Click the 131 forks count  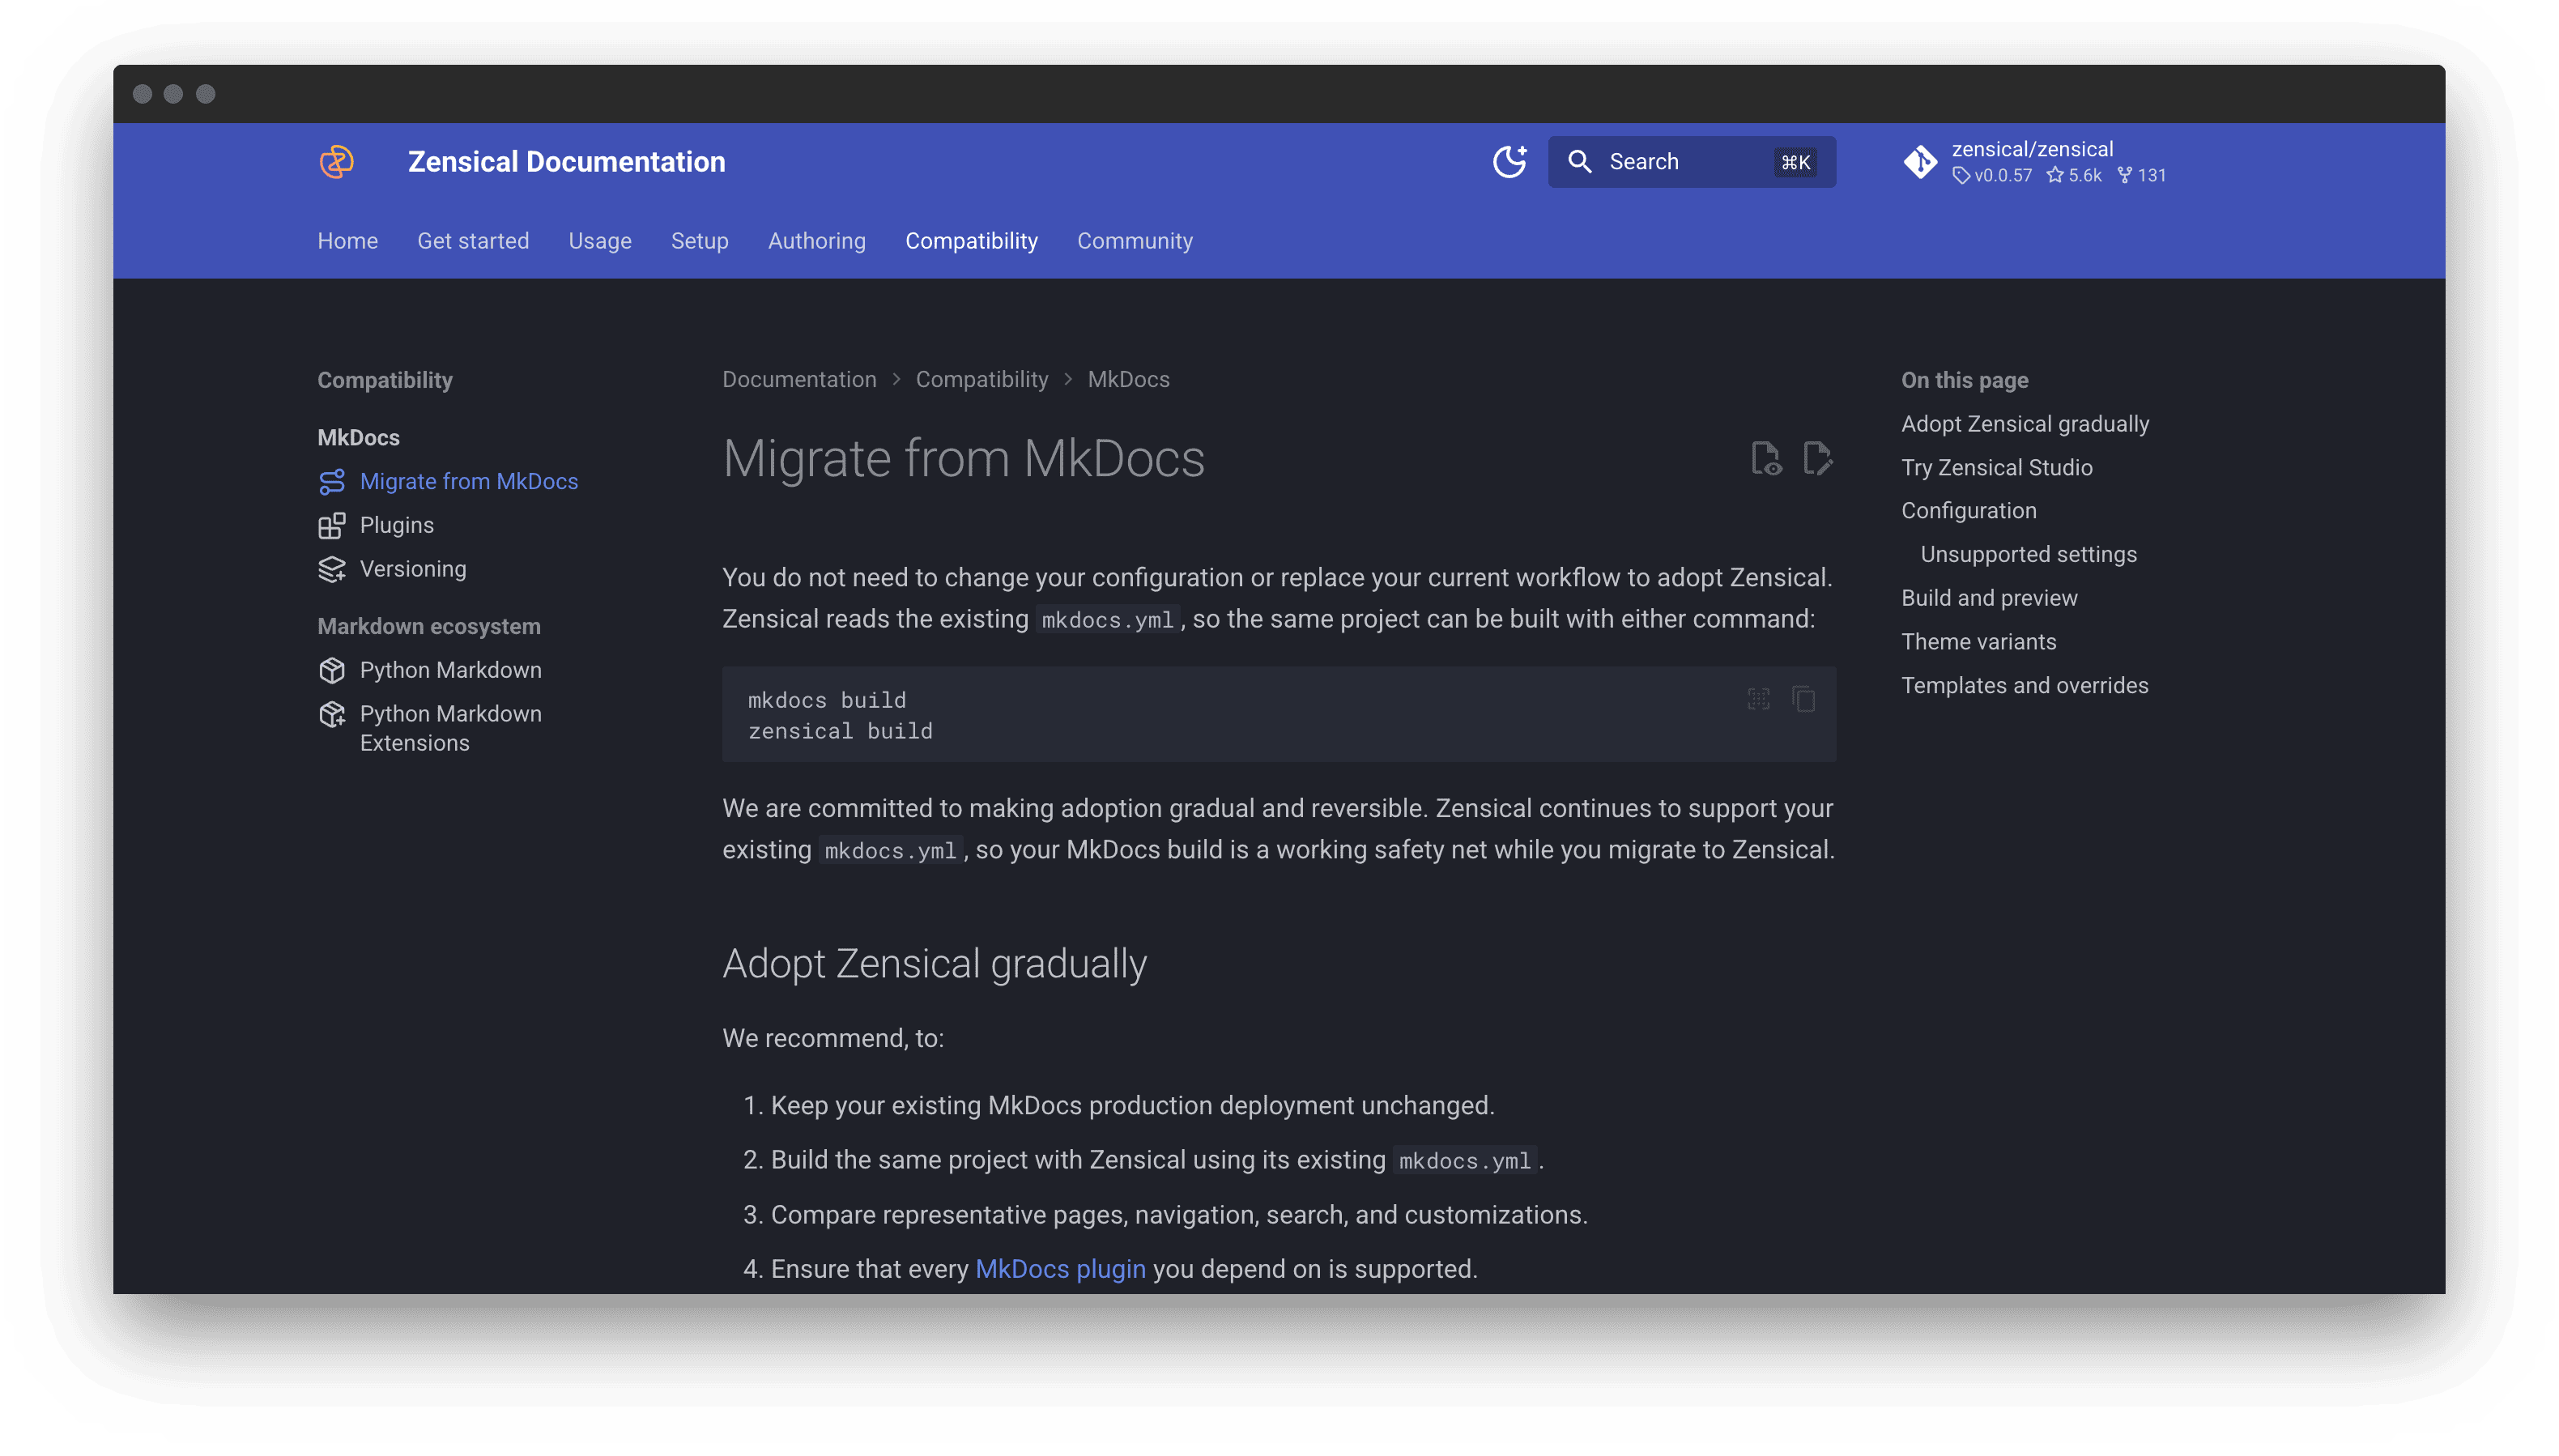tap(2151, 175)
